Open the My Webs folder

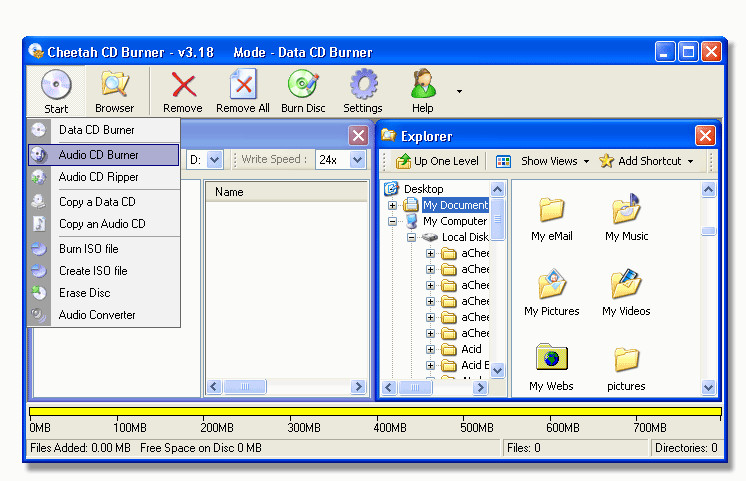click(551, 367)
